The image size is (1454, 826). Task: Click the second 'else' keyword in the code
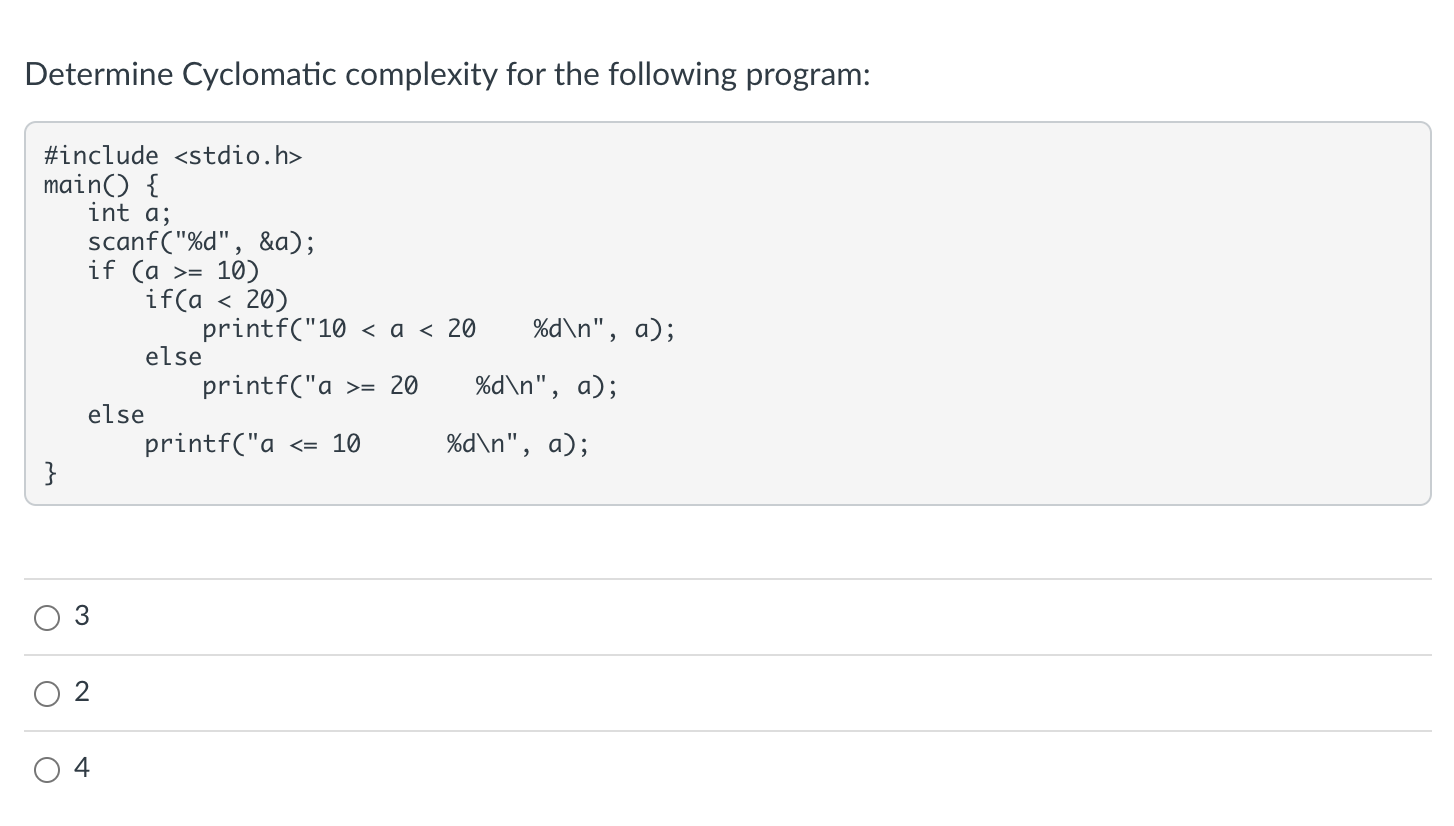[115, 414]
